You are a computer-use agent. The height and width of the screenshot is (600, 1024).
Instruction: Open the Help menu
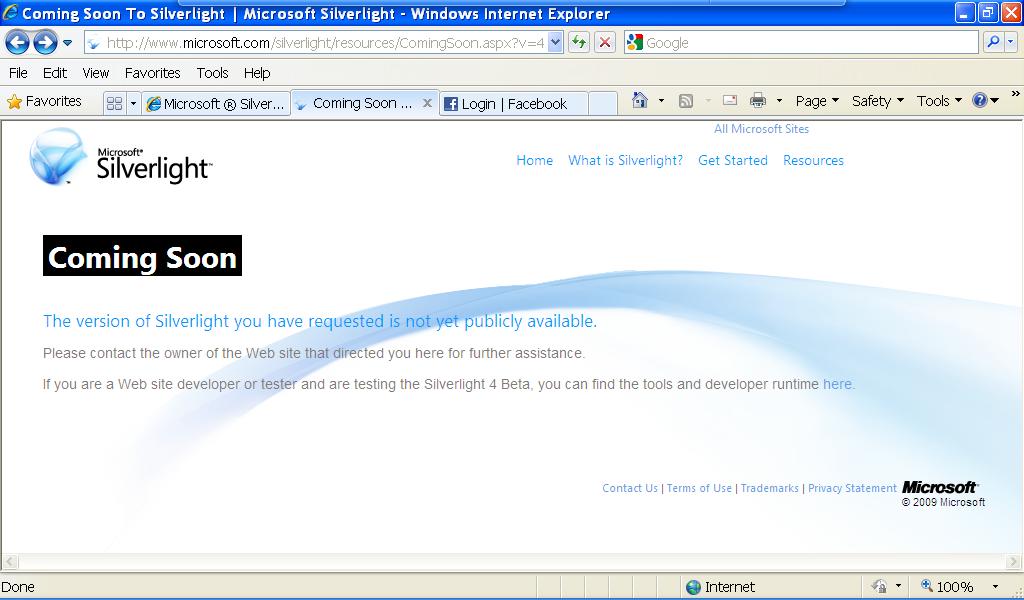point(257,73)
